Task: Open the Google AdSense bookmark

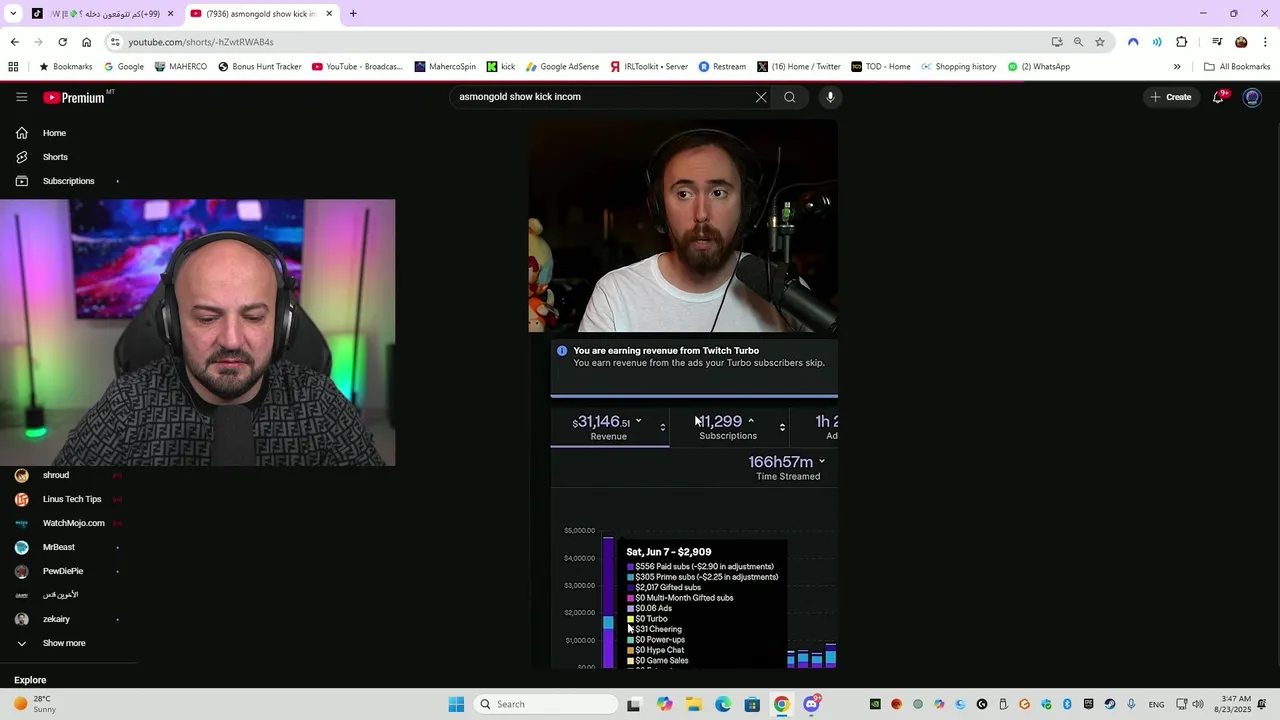Action: 562,67
